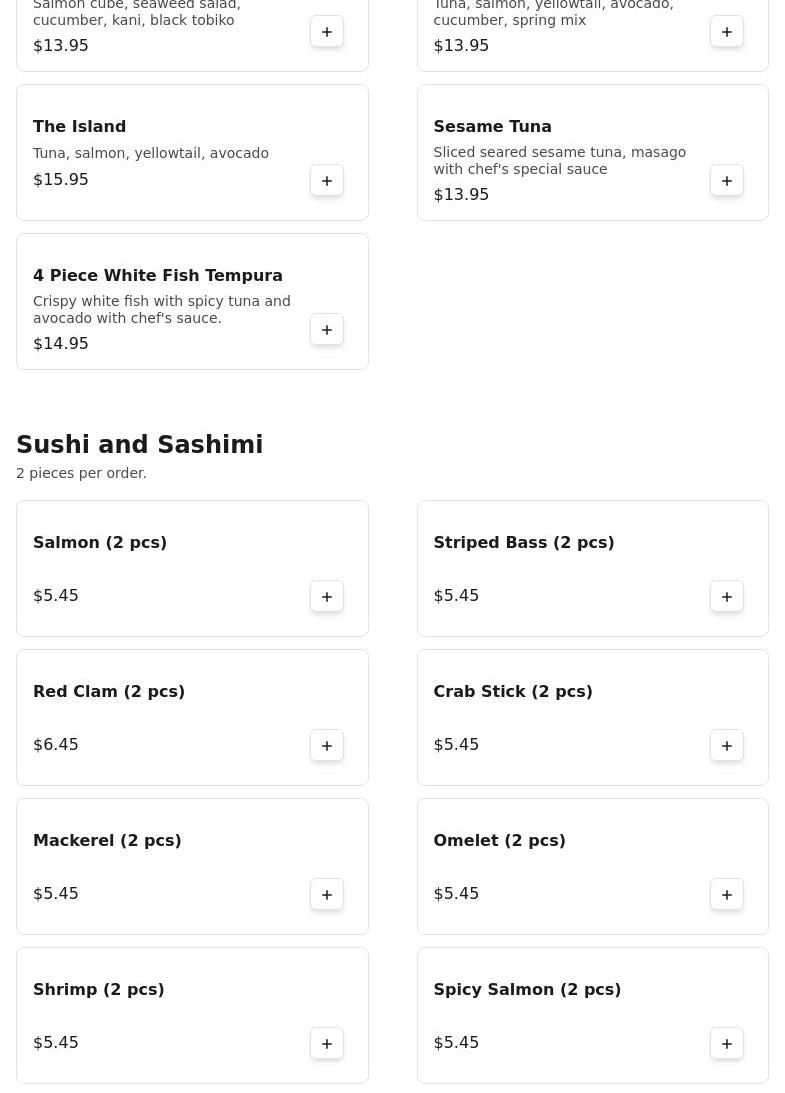
Task: Add Crab Stick (2 pcs) to order
Action: (727, 746)
